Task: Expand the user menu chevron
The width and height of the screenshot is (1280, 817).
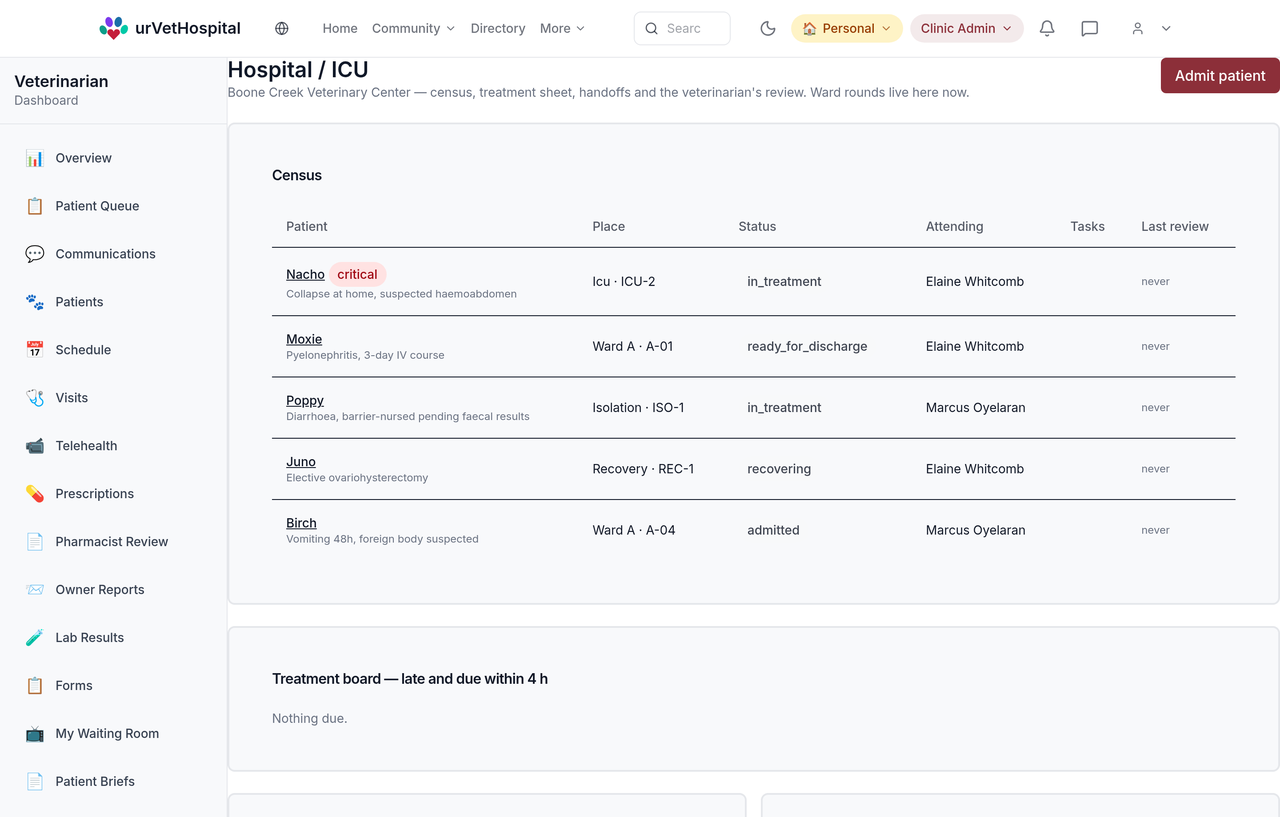Action: [x=1166, y=28]
